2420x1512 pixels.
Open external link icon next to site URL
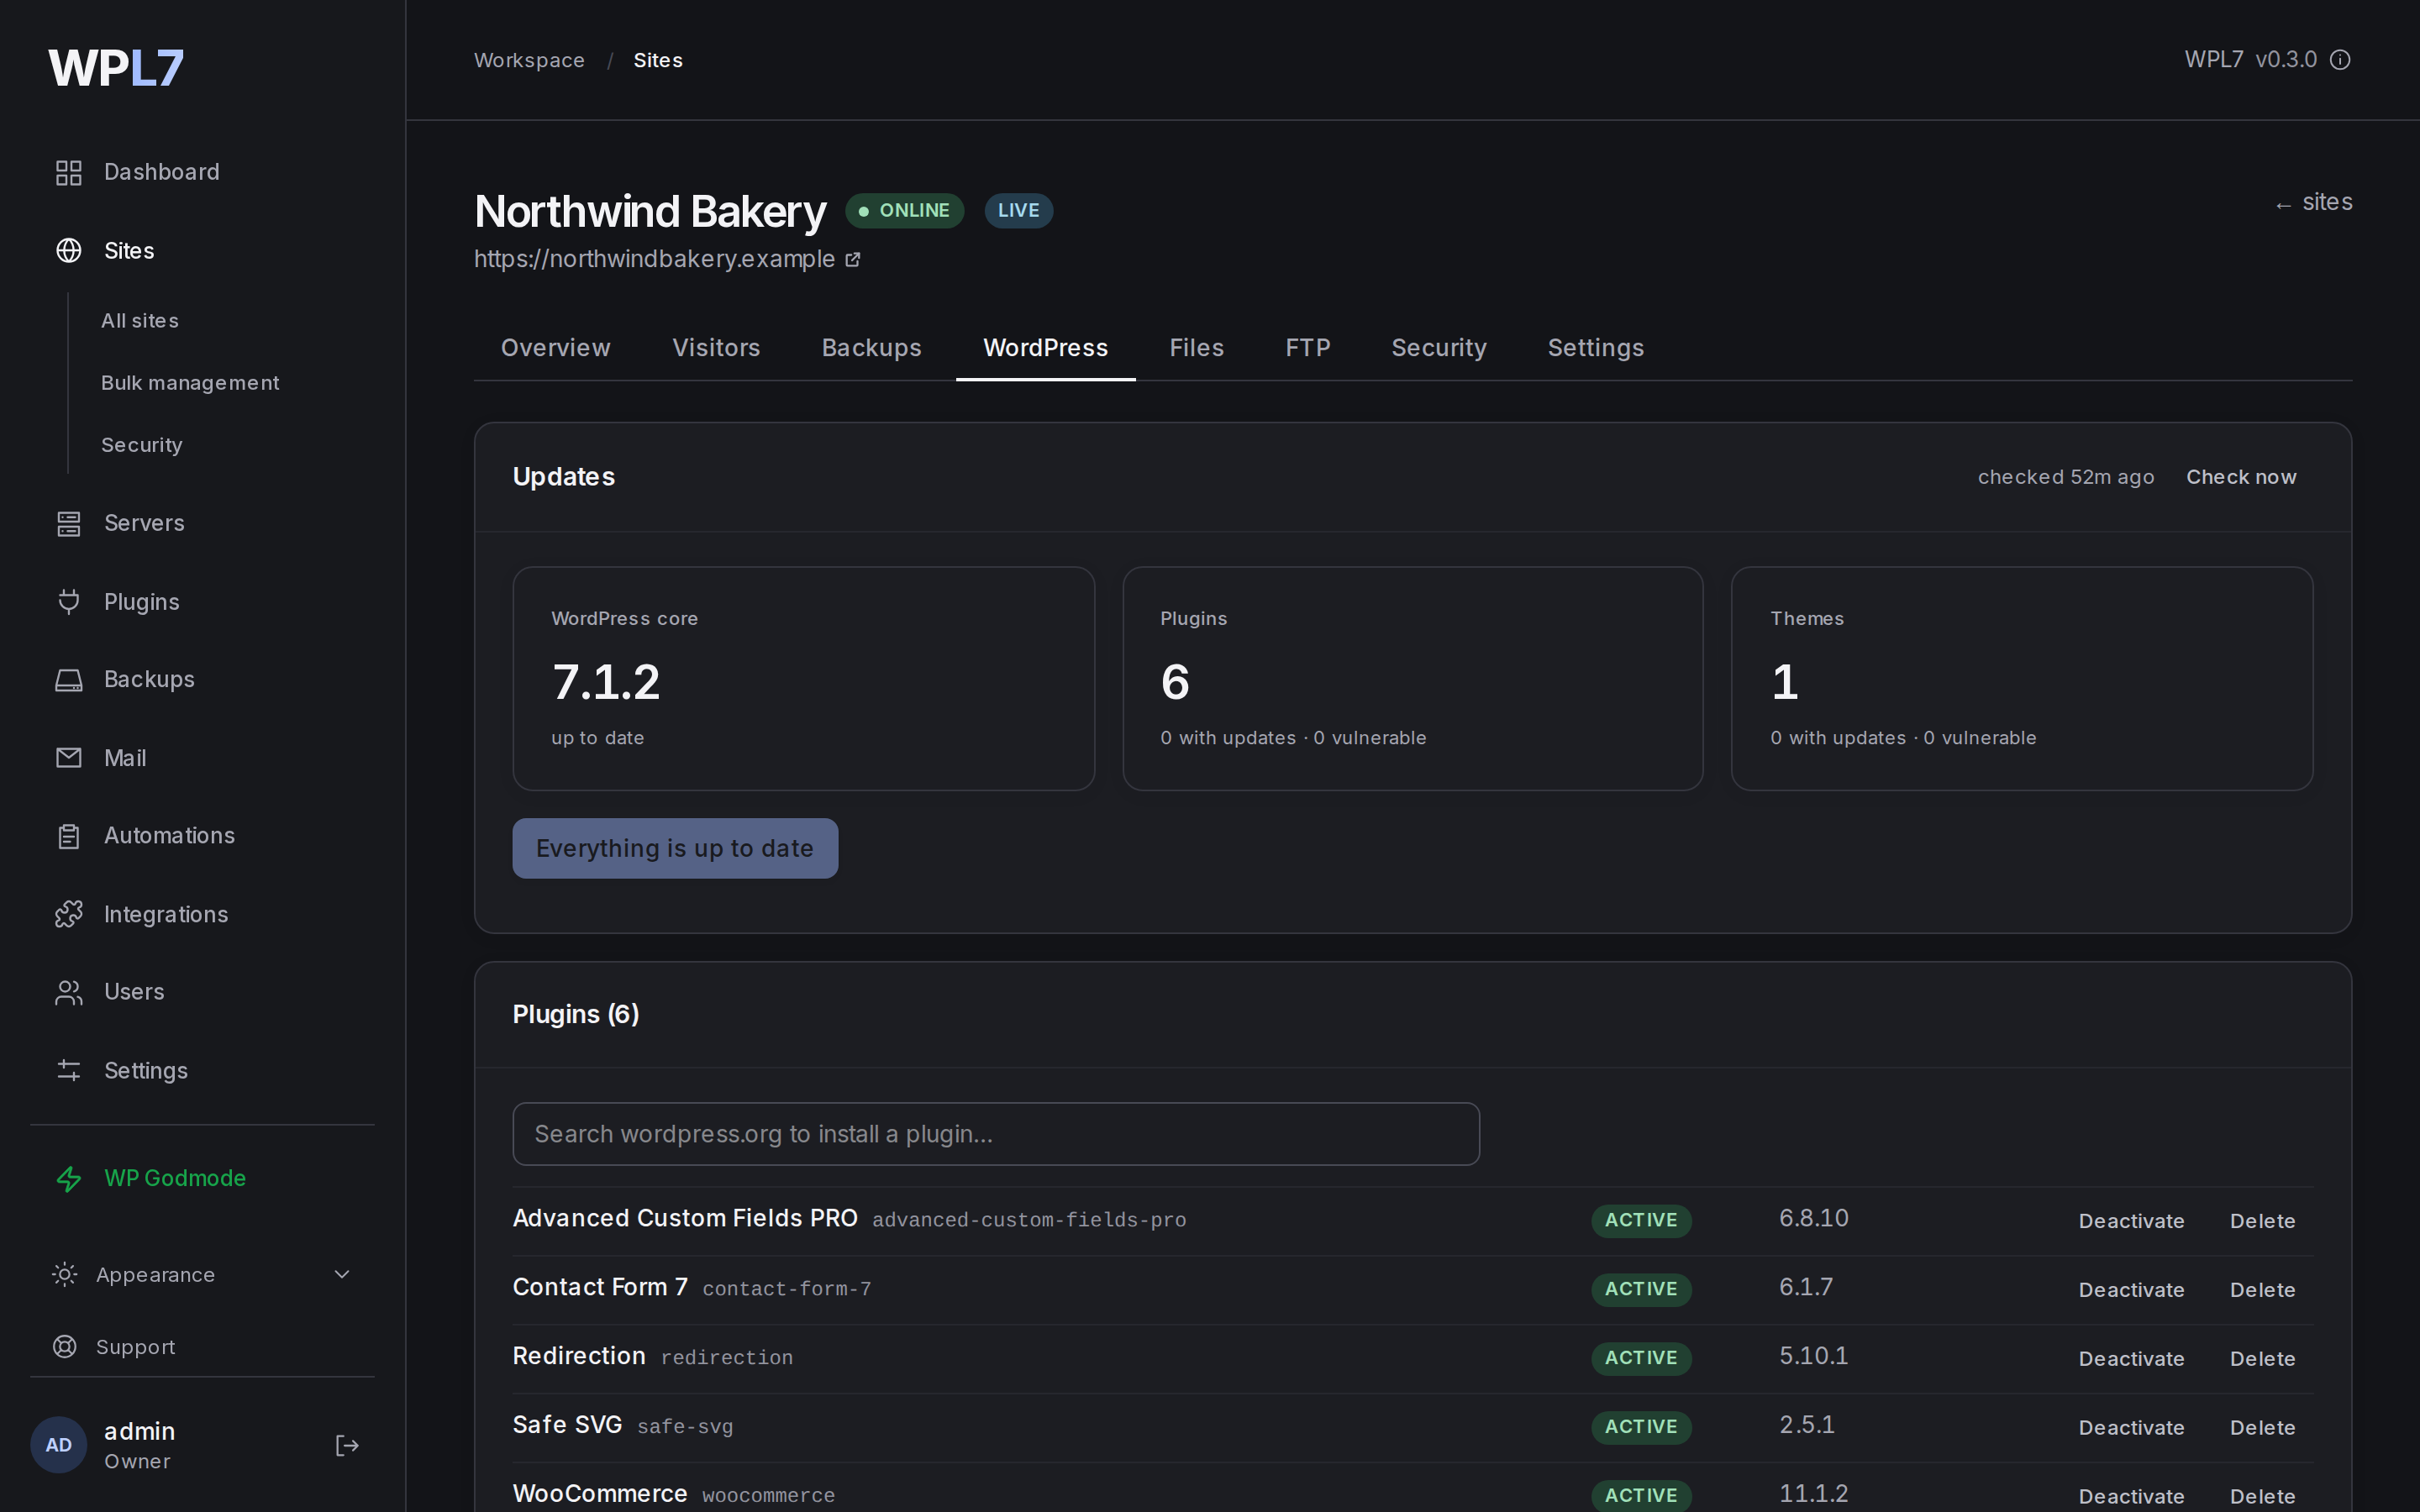click(853, 260)
